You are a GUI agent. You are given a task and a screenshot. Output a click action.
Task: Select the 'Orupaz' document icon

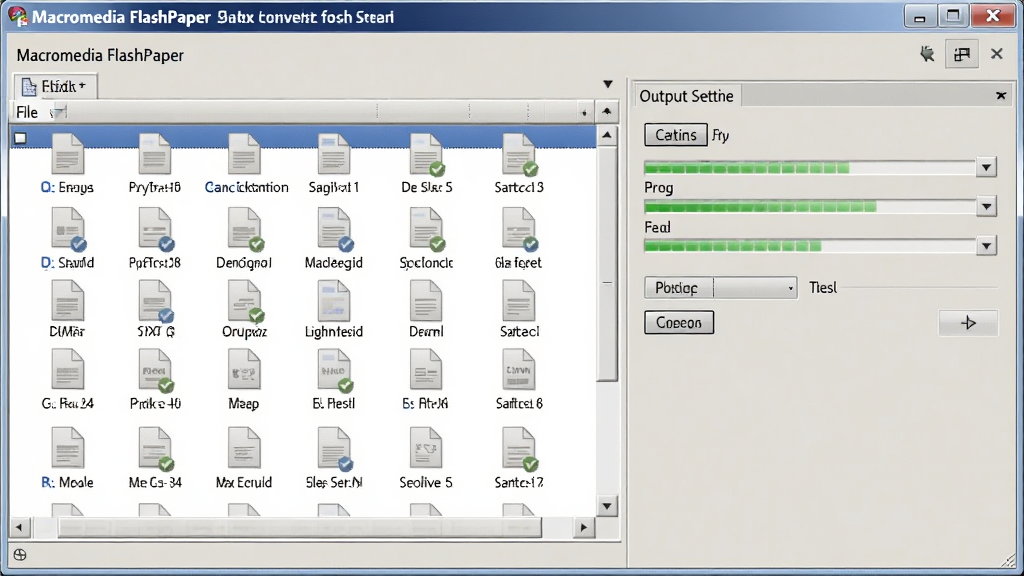(245, 300)
